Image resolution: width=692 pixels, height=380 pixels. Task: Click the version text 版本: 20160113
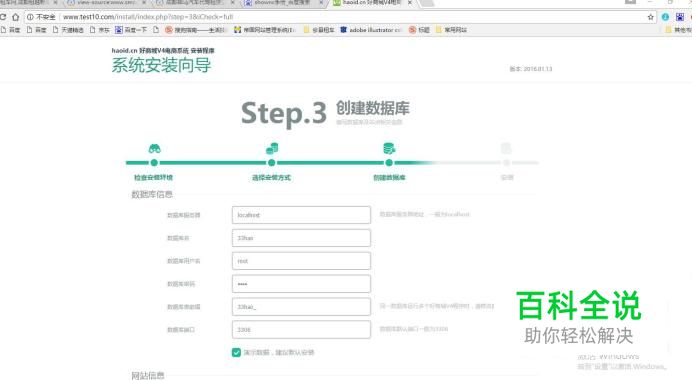[531, 69]
